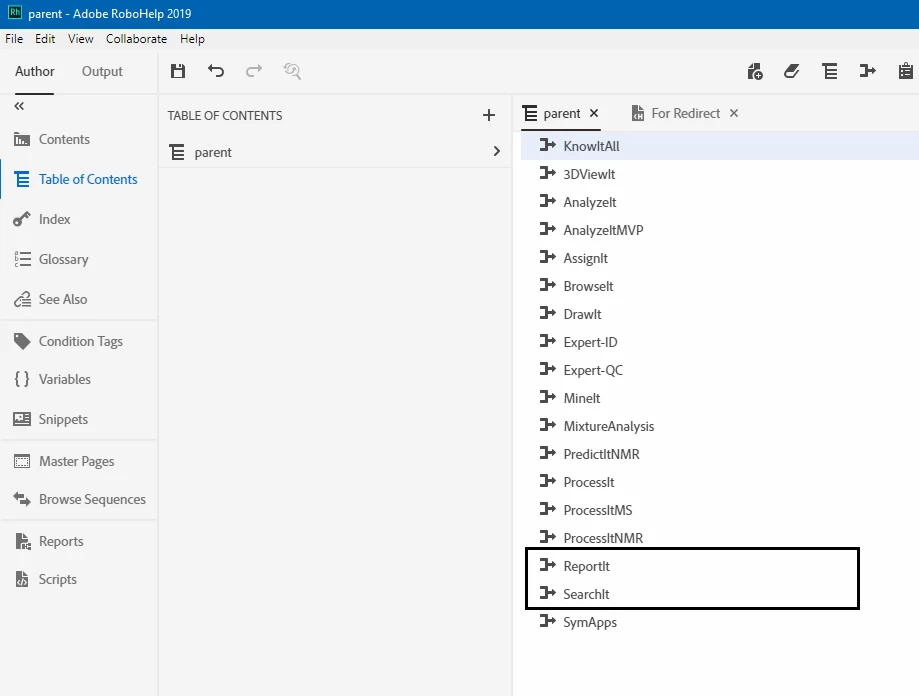Switch to the Author tab
The height and width of the screenshot is (696, 919).
point(35,71)
